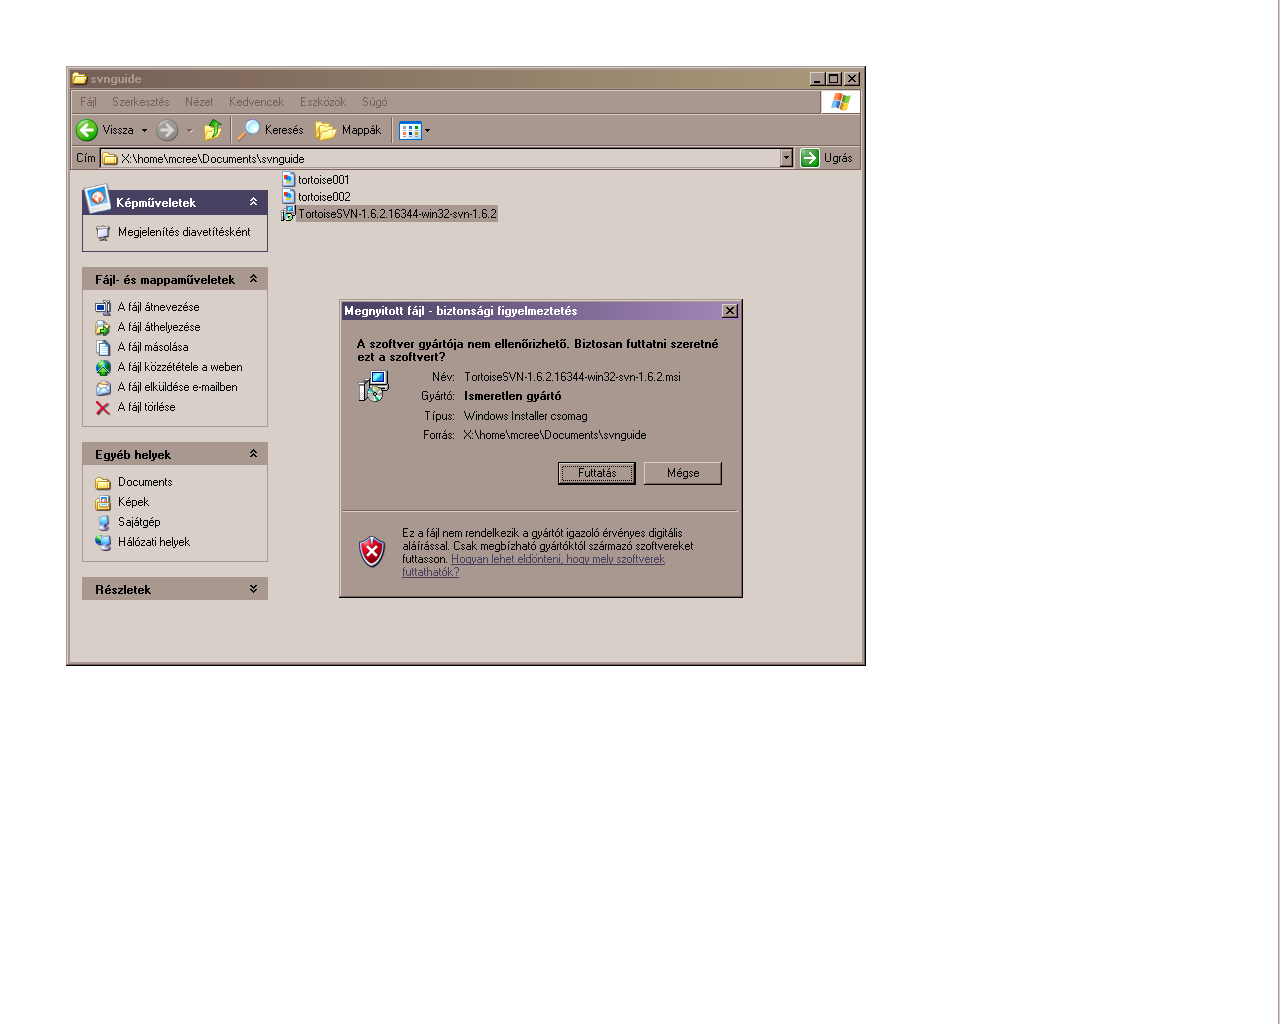
Task: Click A fájl törlése delete task
Action: (x=146, y=407)
